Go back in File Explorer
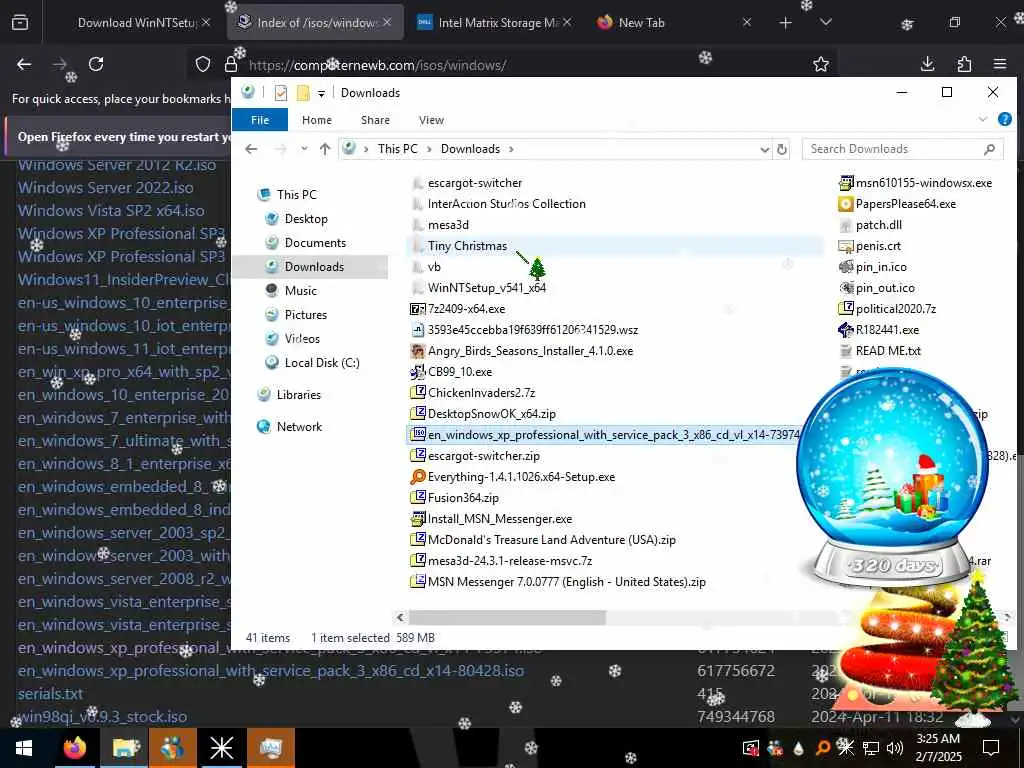Viewport: 1024px width, 768px height. pyautogui.click(x=251, y=149)
